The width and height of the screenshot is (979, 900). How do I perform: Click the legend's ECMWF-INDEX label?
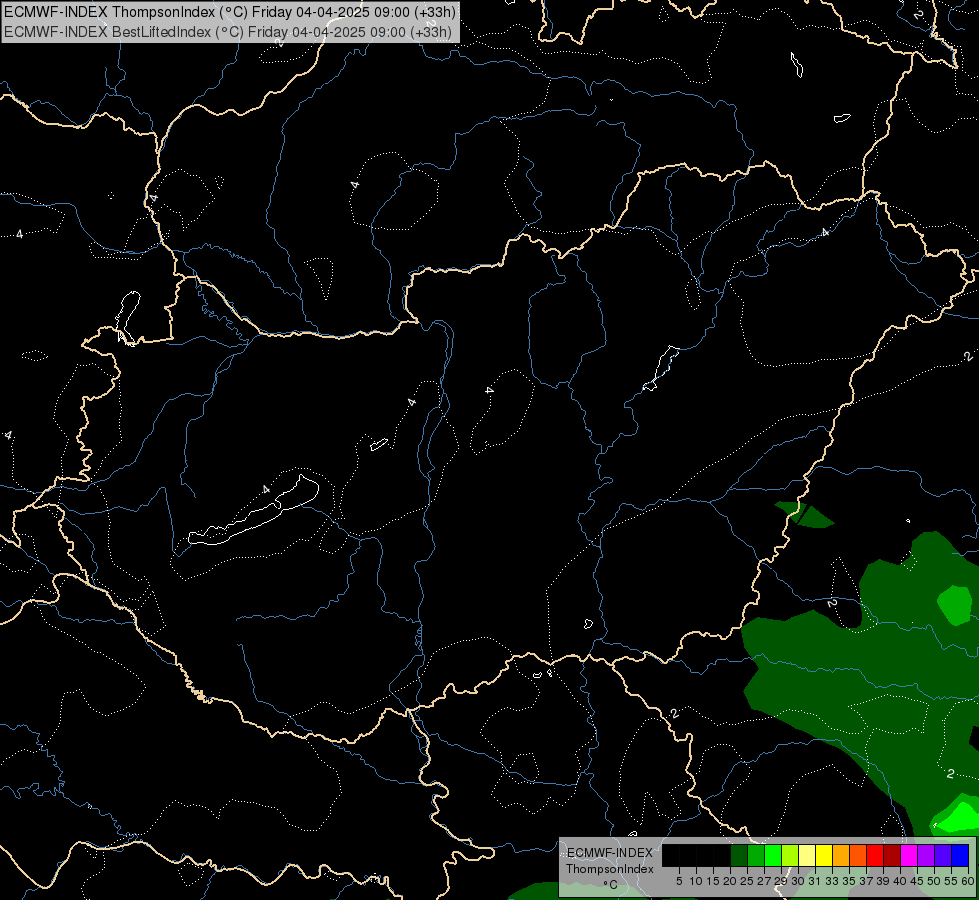(x=610, y=853)
